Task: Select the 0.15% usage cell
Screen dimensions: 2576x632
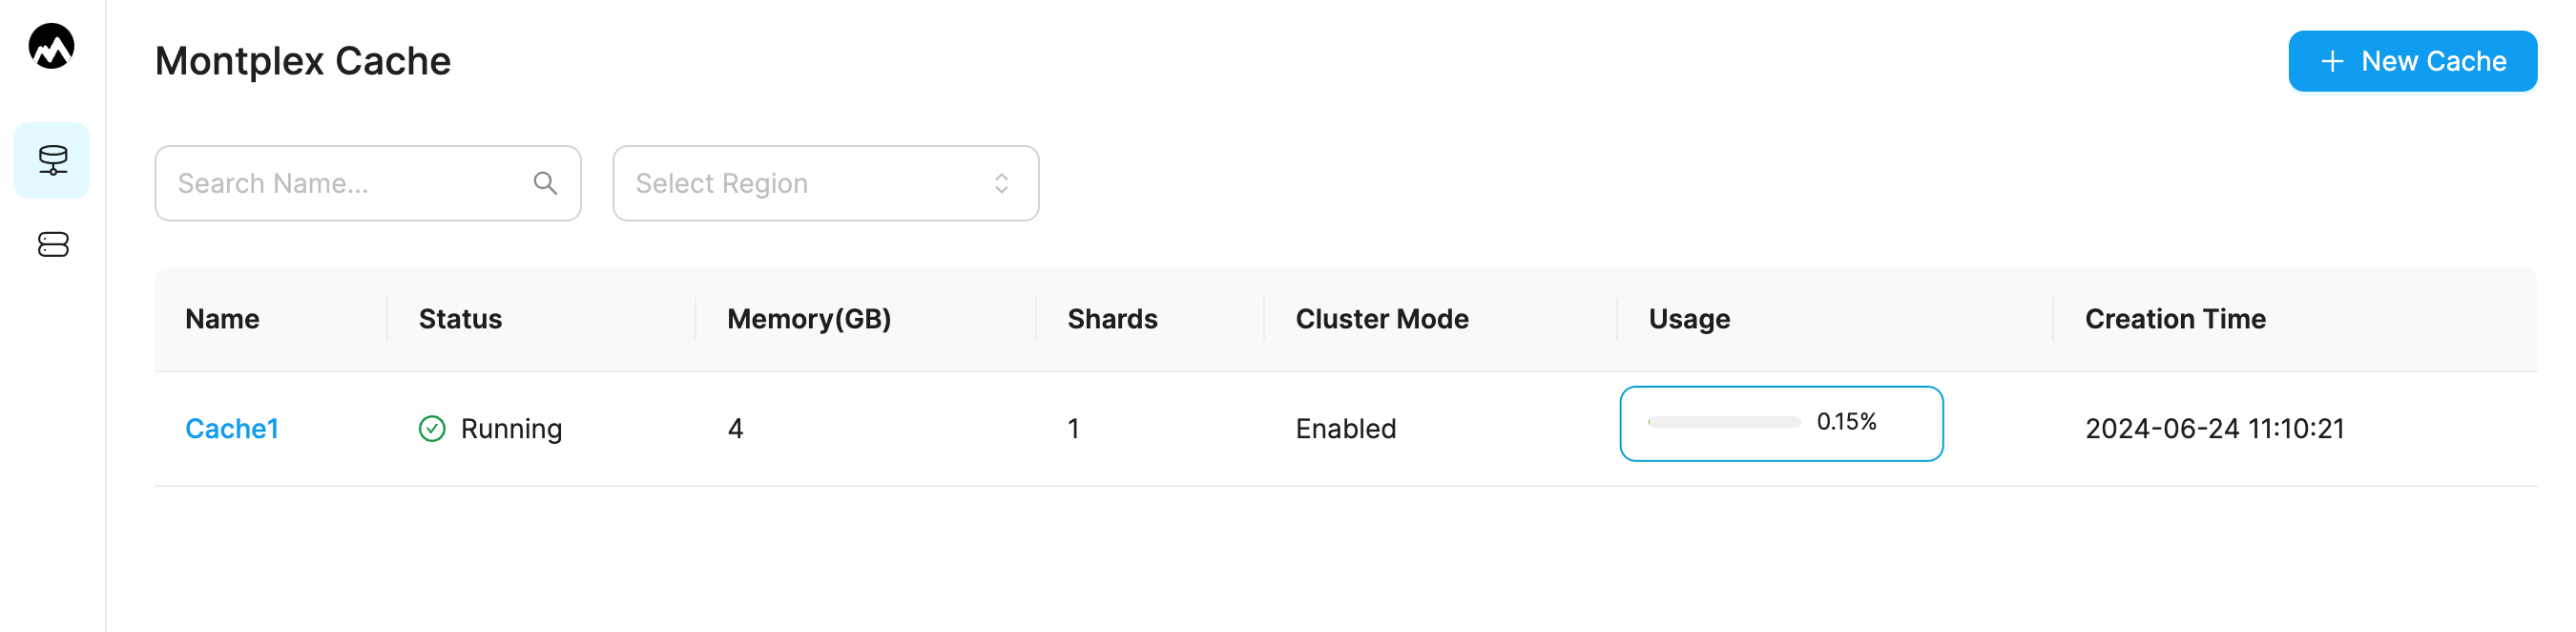Action: click(1781, 424)
